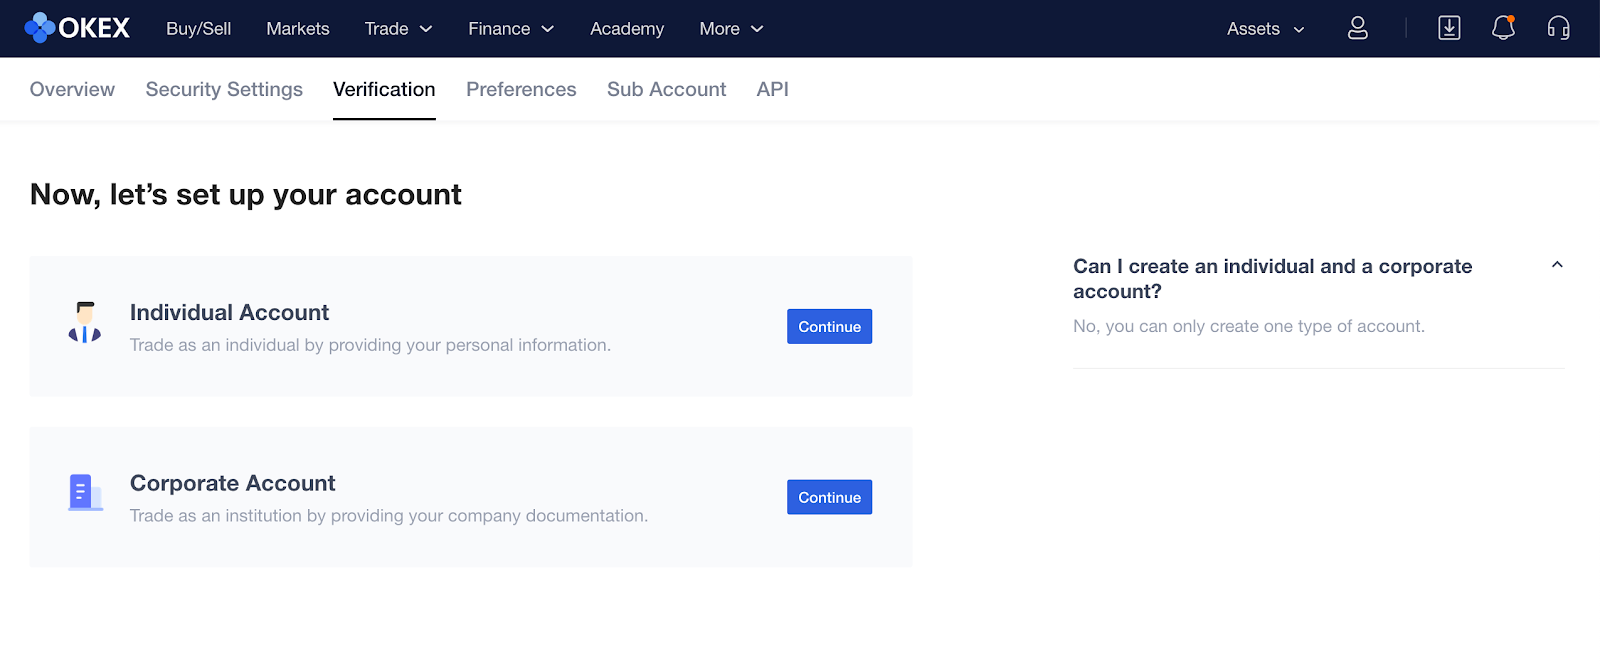Screen dimensions: 1600x664
Task: Click the headset support icon
Action: point(1558,28)
